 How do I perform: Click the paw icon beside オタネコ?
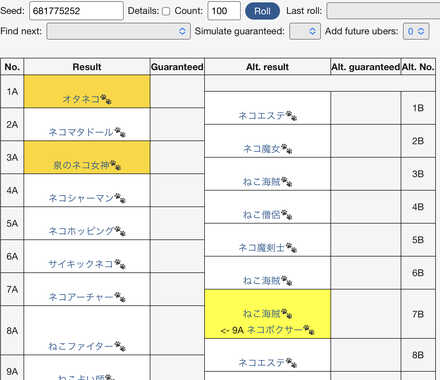click(106, 99)
